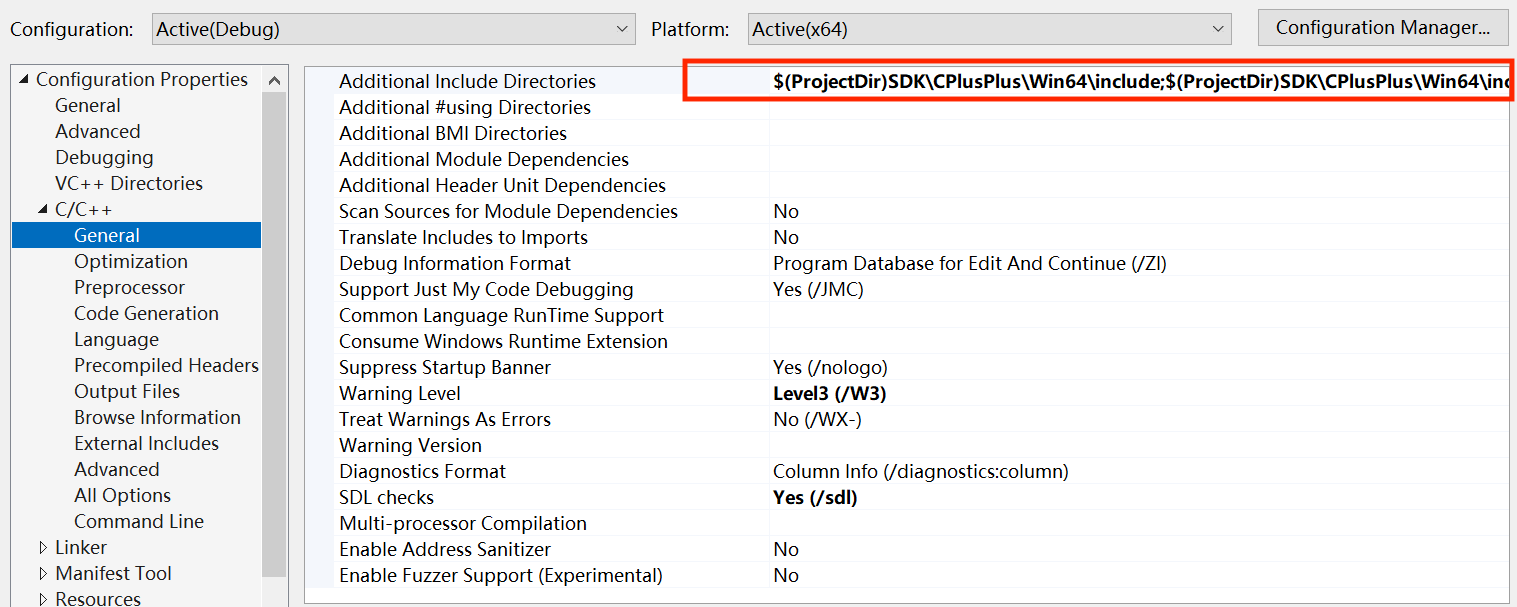Image resolution: width=1517 pixels, height=607 pixels.
Task: Expand the Manifest Tool node
Action: click(43, 574)
